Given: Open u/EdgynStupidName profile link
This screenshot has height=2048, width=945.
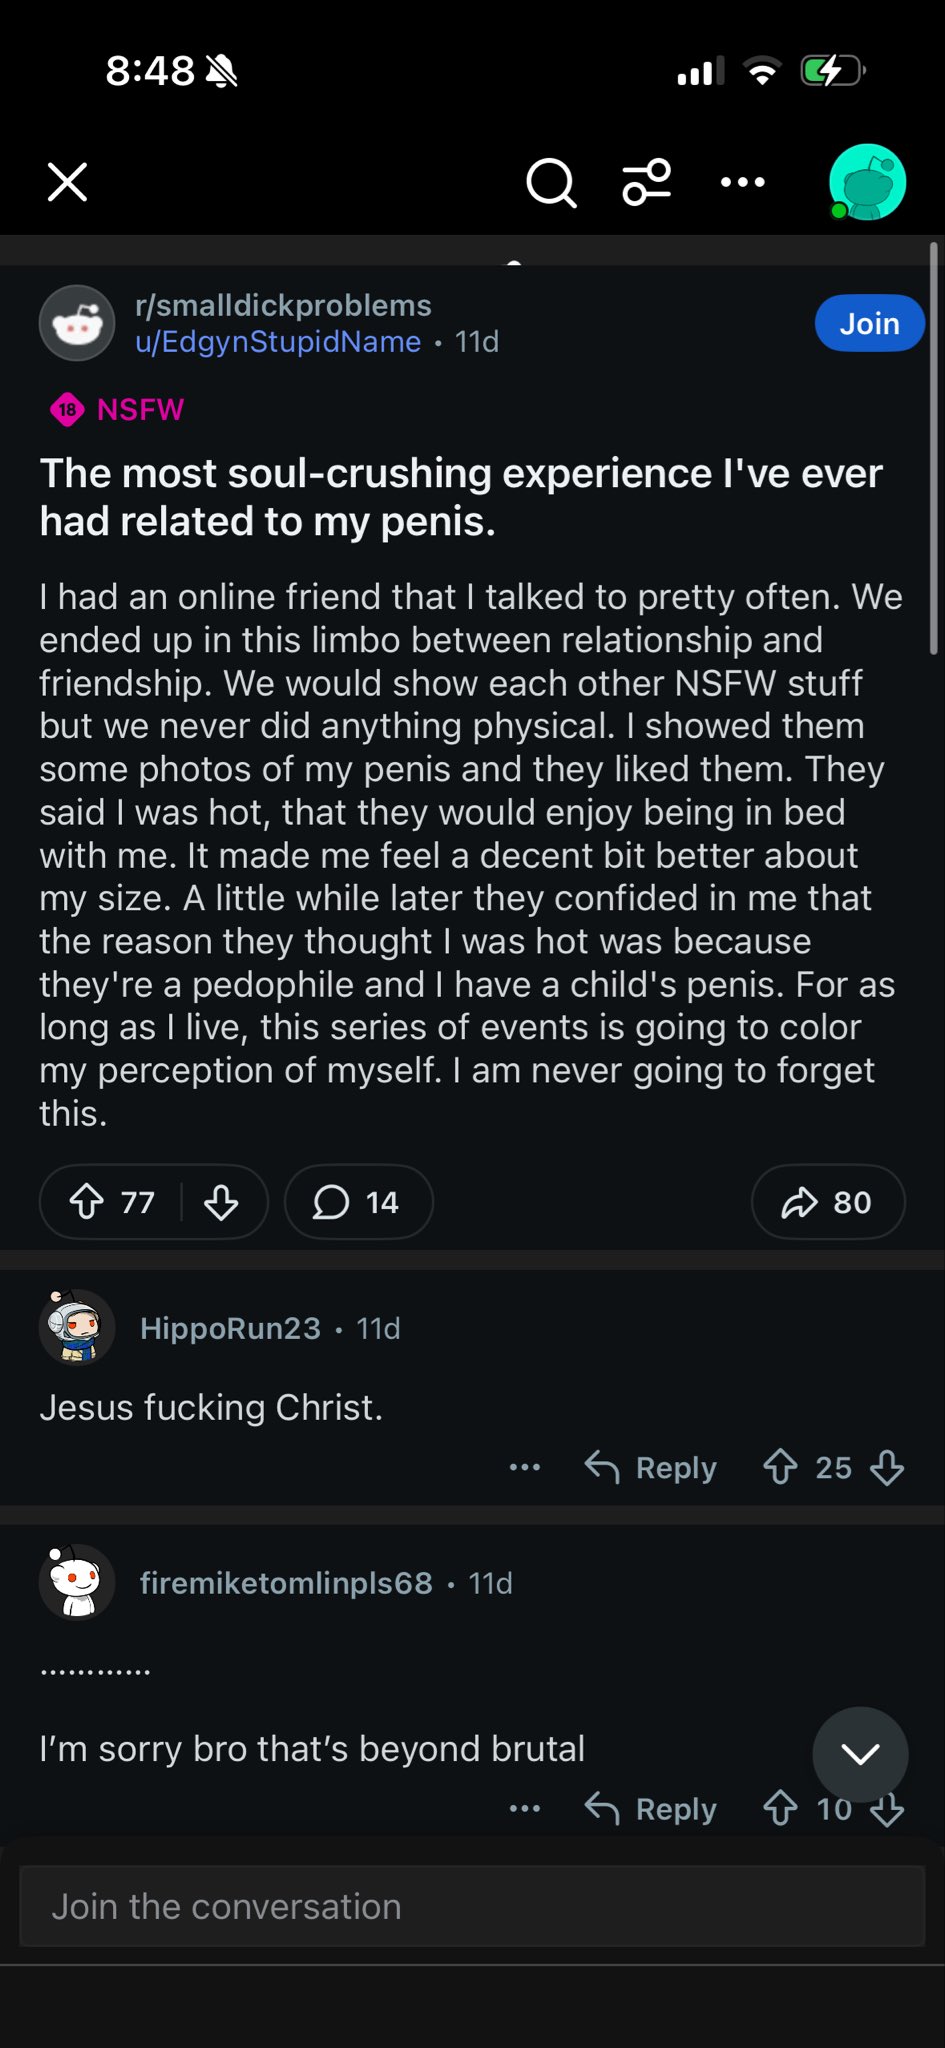Looking at the screenshot, I should tap(278, 342).
